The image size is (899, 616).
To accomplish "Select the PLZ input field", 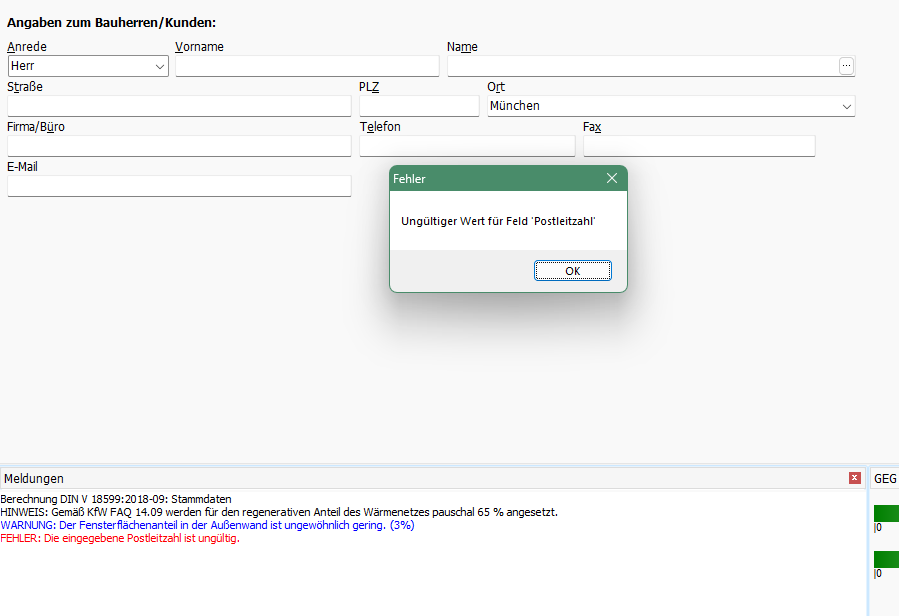I will click(419, 106).
